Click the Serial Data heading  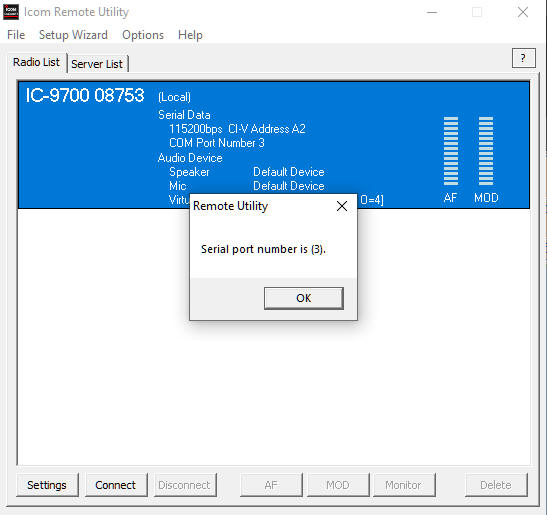[184, 115]
